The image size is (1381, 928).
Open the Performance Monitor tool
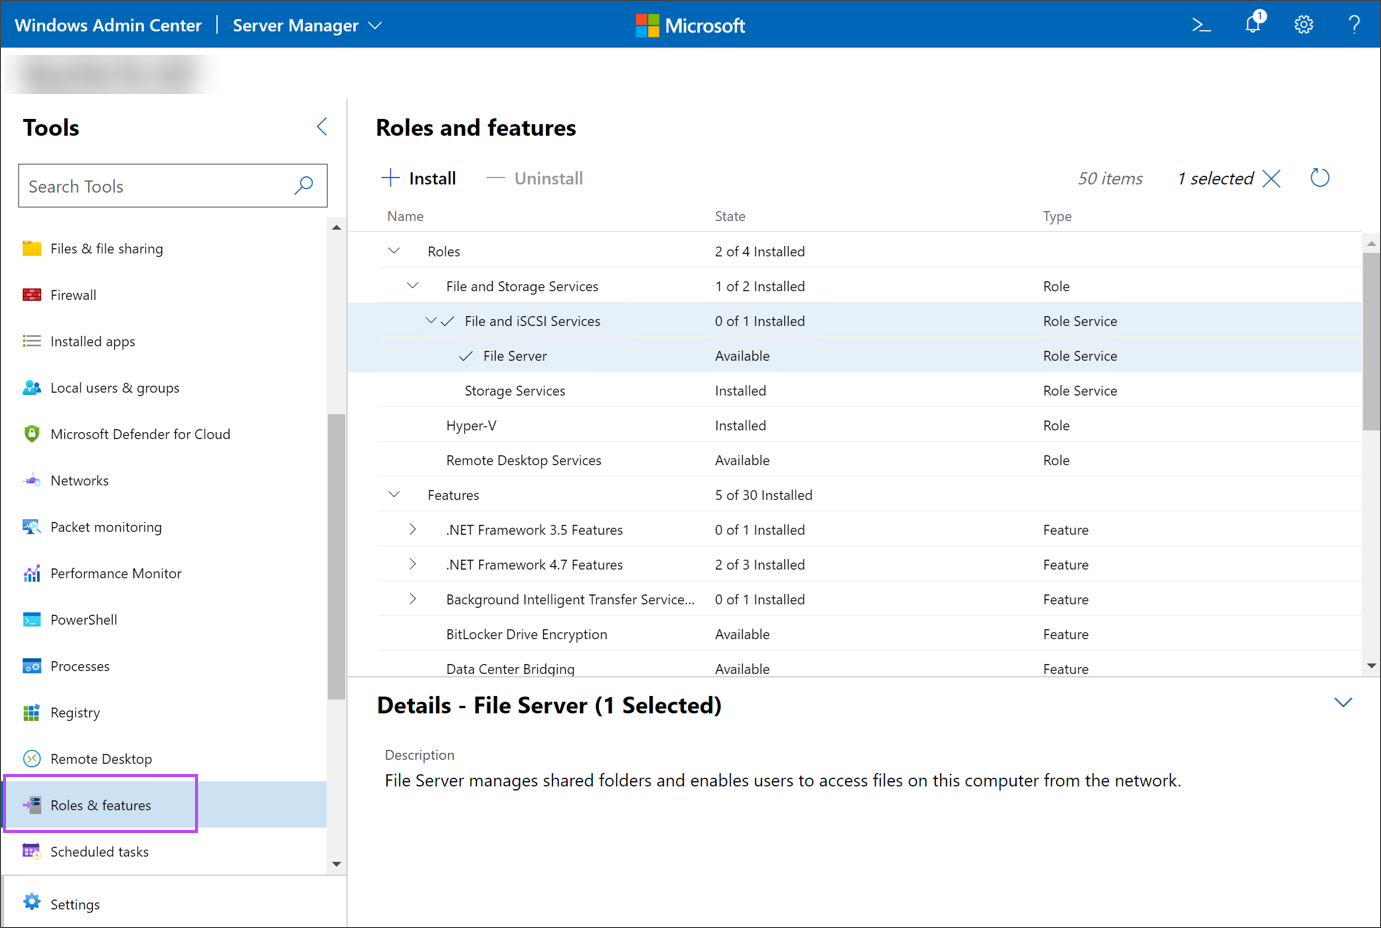point(116,573)
